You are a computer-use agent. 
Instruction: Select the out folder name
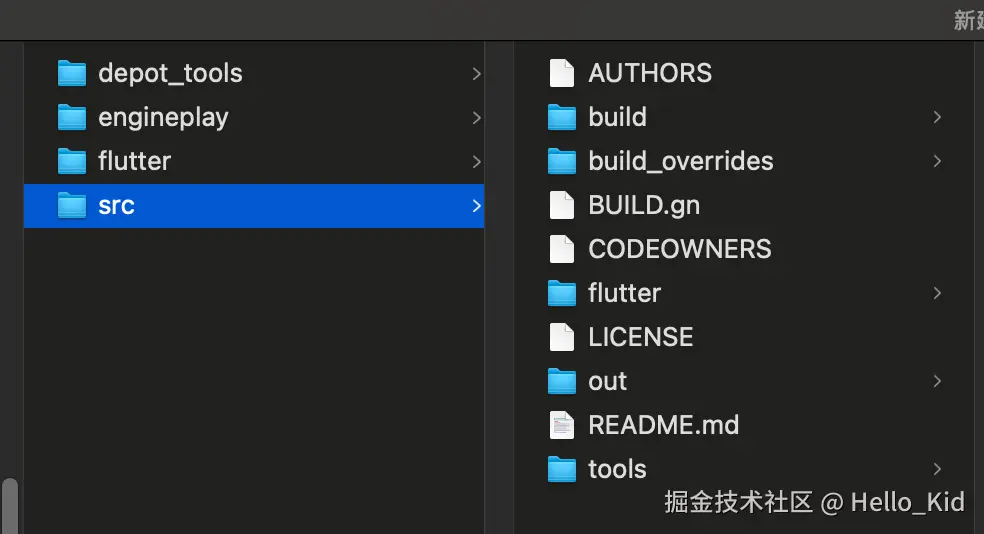pyautogui.click(x=607, y=382)
